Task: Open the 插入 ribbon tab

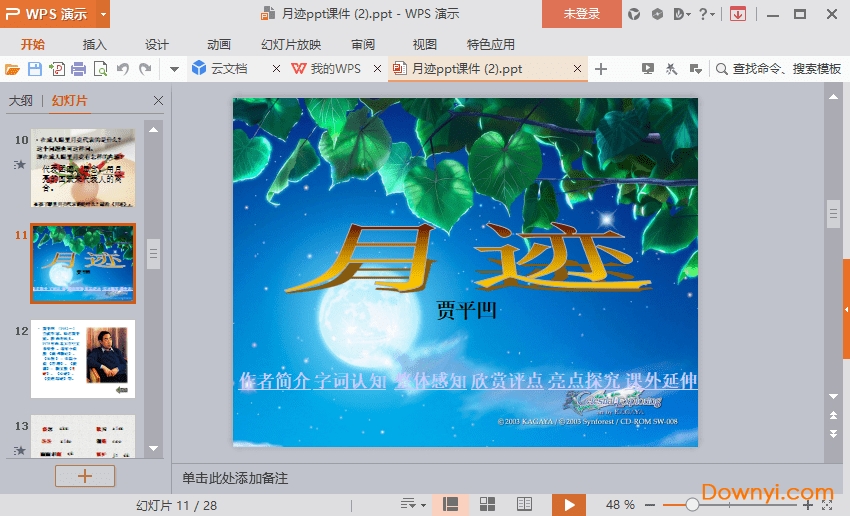Action: pos(94,44)
